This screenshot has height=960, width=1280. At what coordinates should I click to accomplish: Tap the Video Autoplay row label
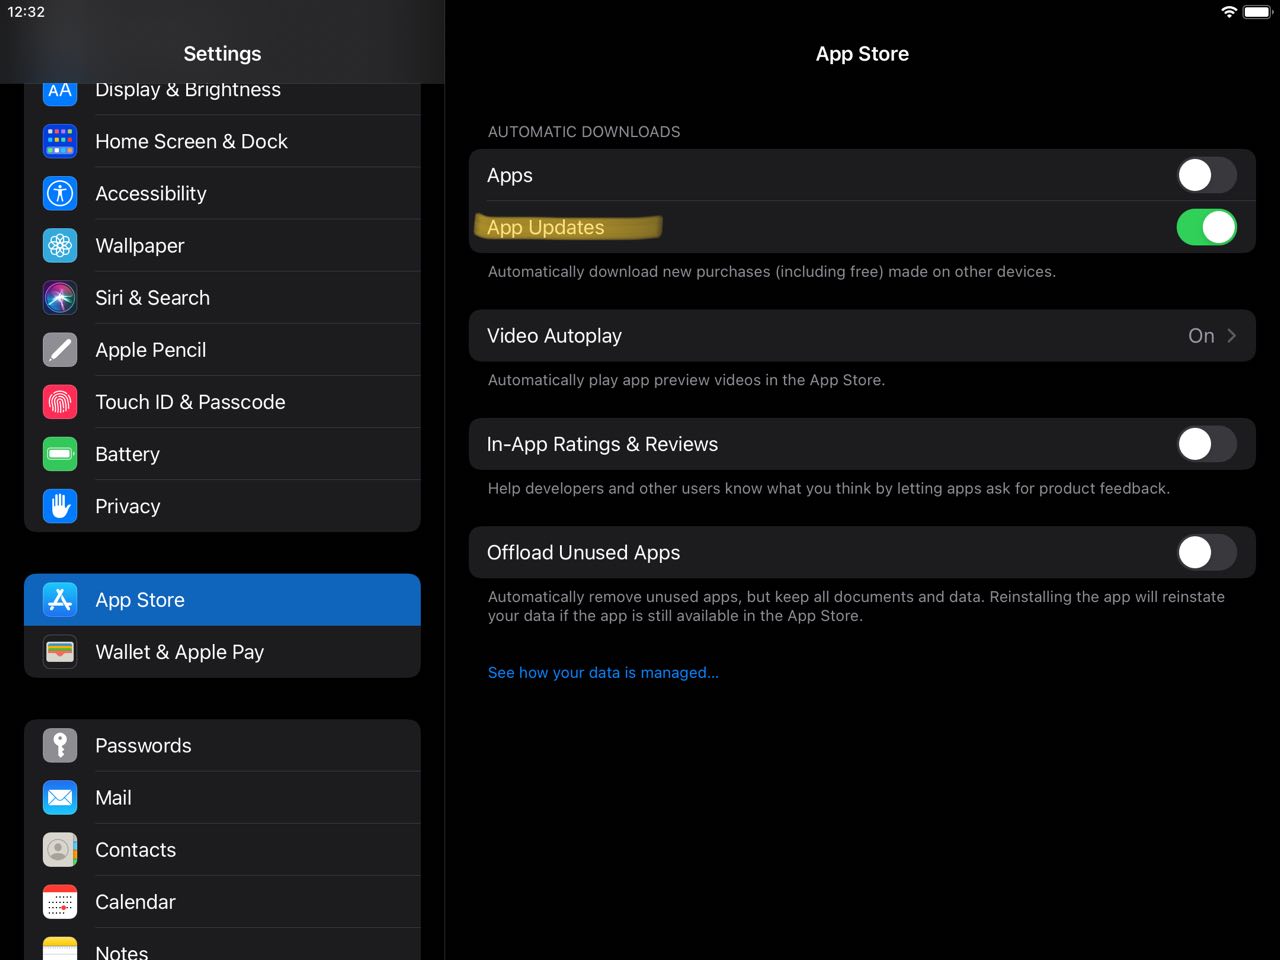coord(554,336)
